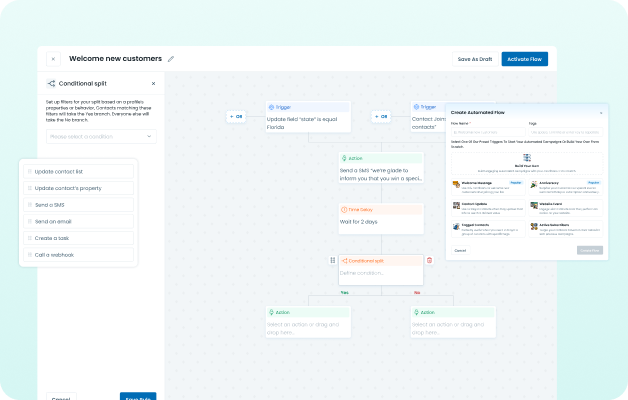
Task: Click the Time Delay node clock icon
Action: click(x=345, y=210)
